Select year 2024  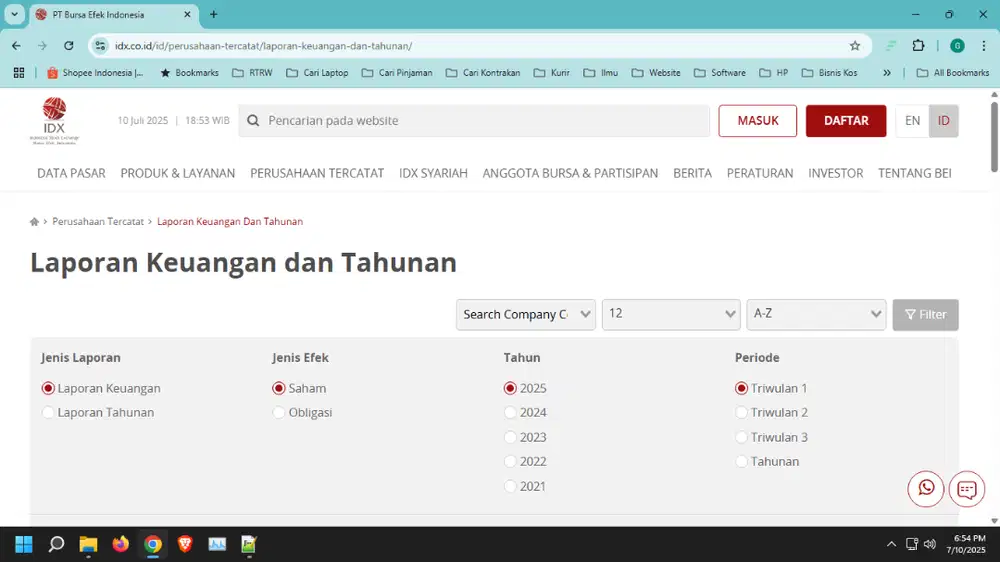tap(510, 413)
